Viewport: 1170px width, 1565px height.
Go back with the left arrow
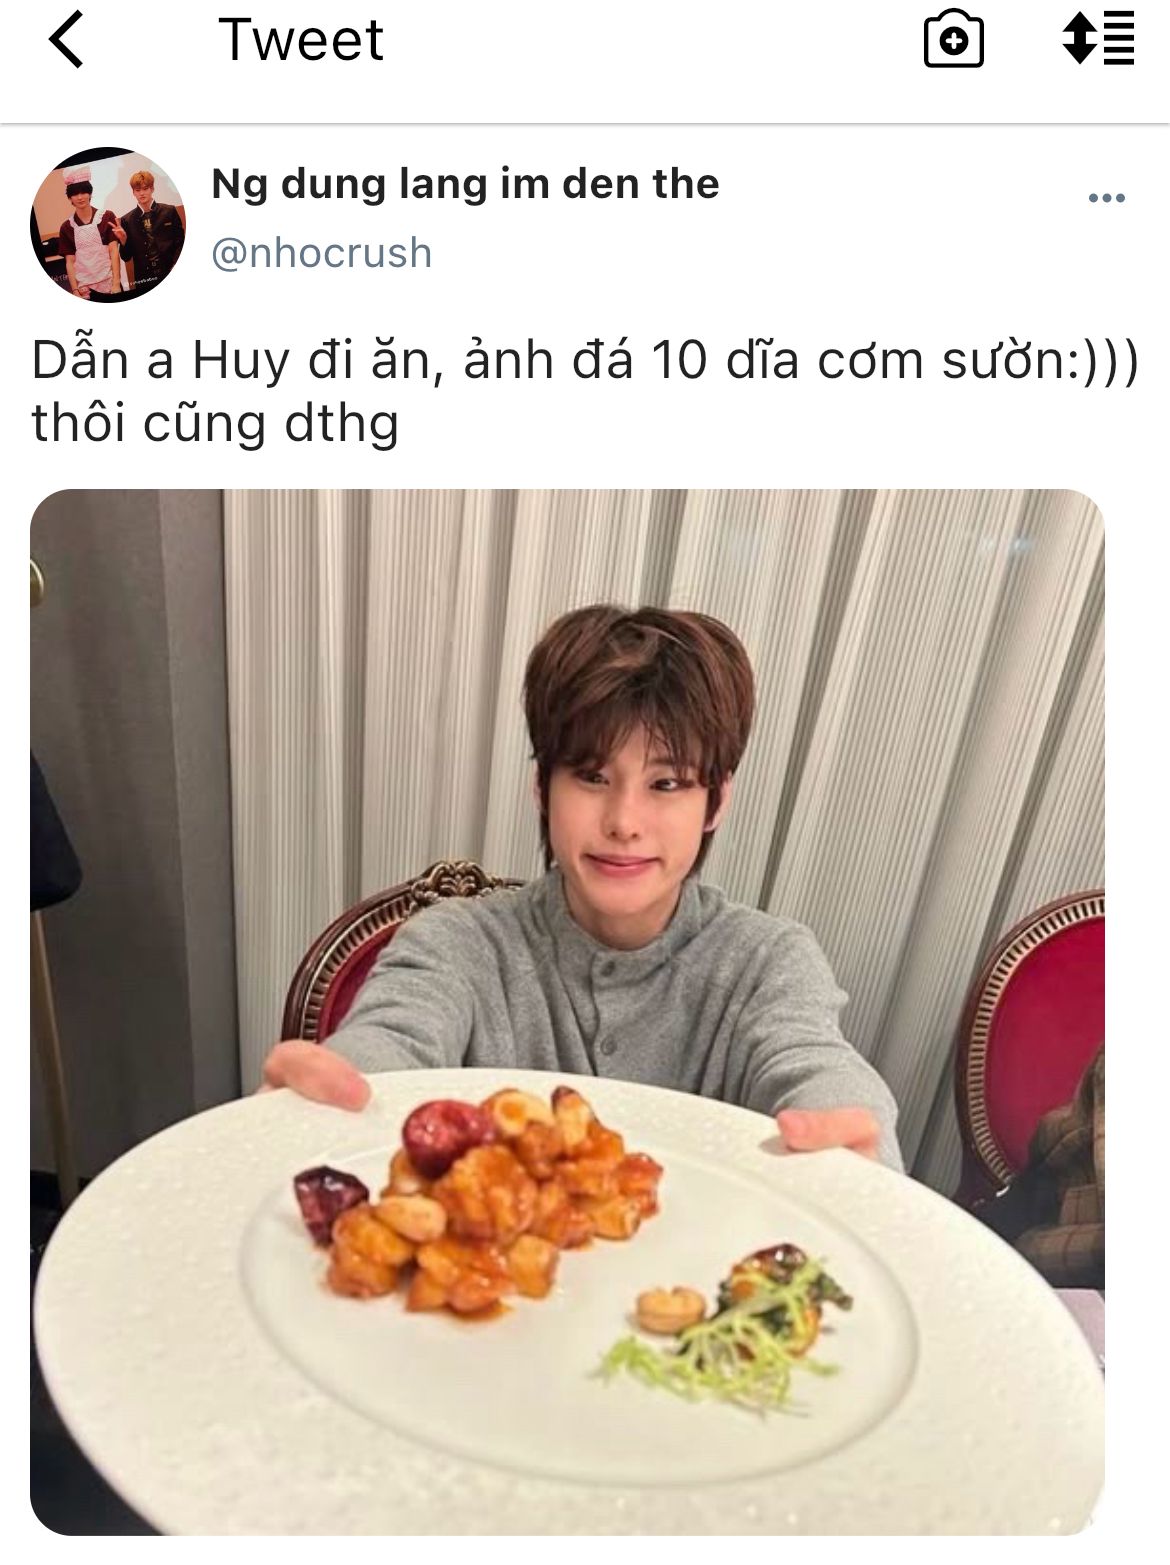point(66,41)
